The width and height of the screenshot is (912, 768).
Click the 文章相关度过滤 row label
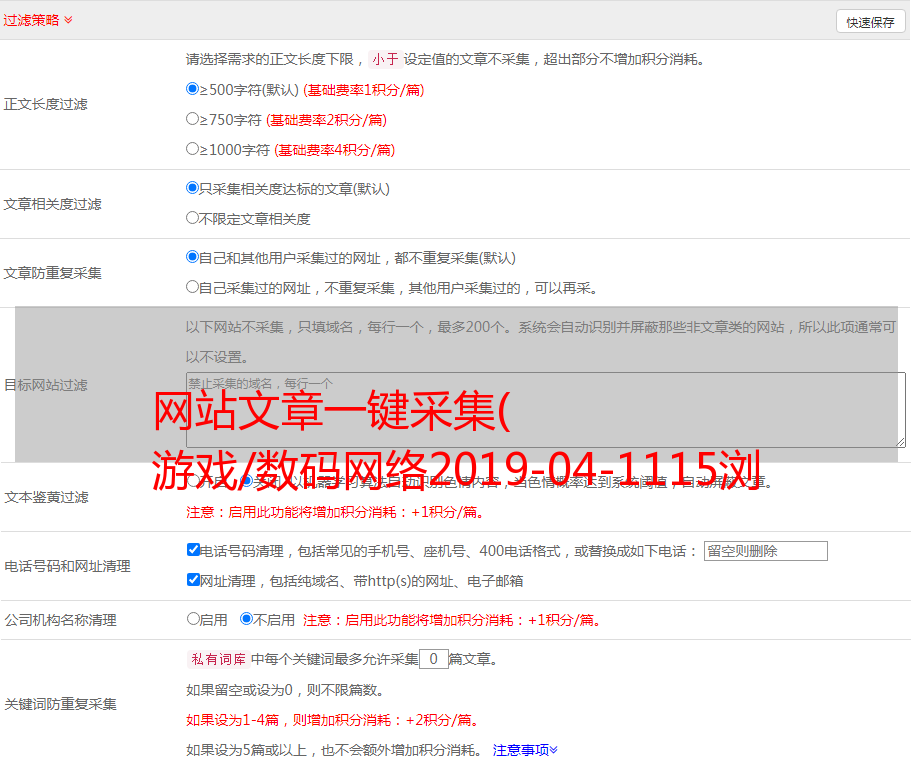click(x=52, y=204)
